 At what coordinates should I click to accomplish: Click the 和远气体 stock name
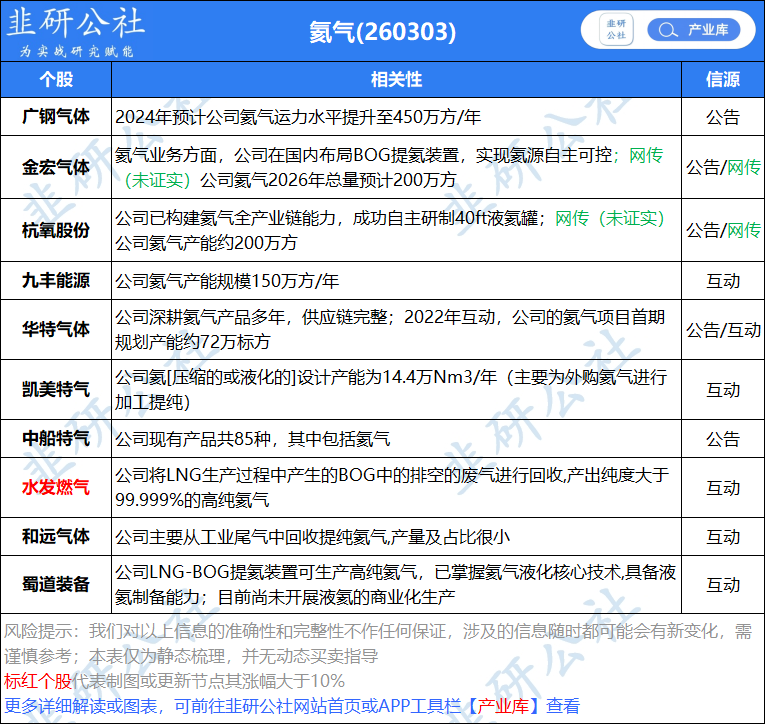pyautogui.click(x=56, y=536)
